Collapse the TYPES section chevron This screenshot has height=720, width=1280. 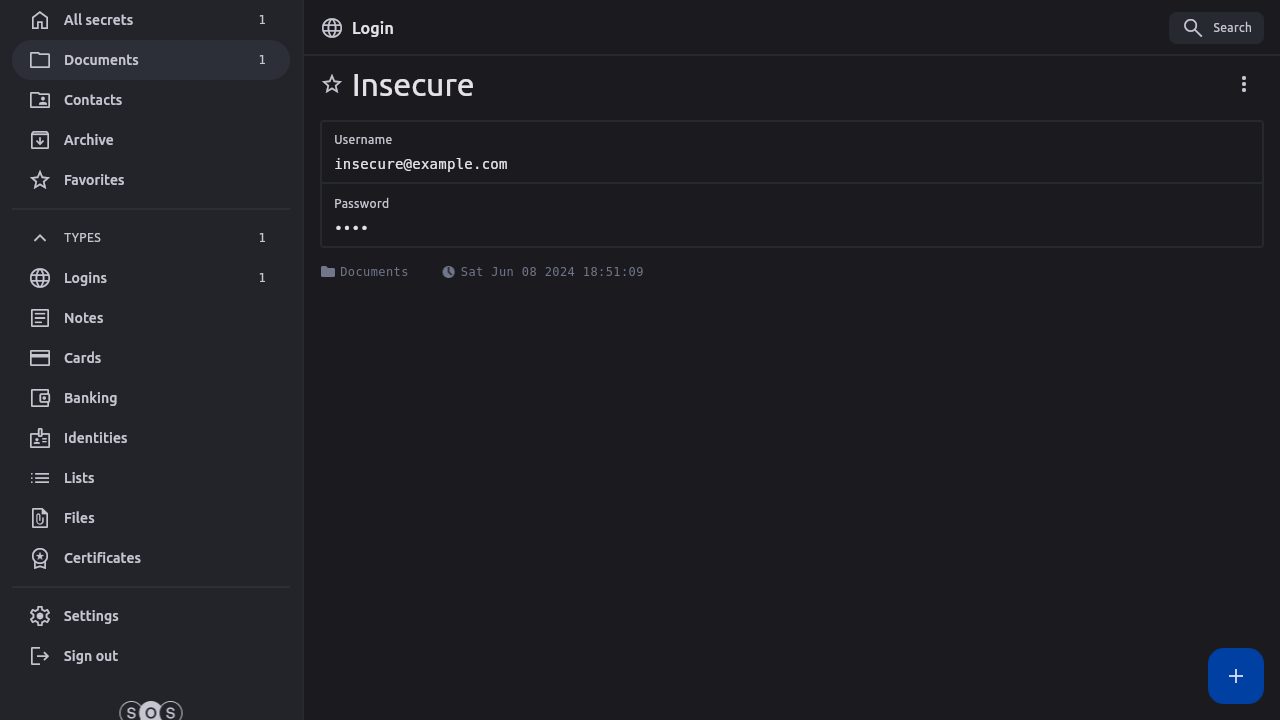(x=40, y=238)
